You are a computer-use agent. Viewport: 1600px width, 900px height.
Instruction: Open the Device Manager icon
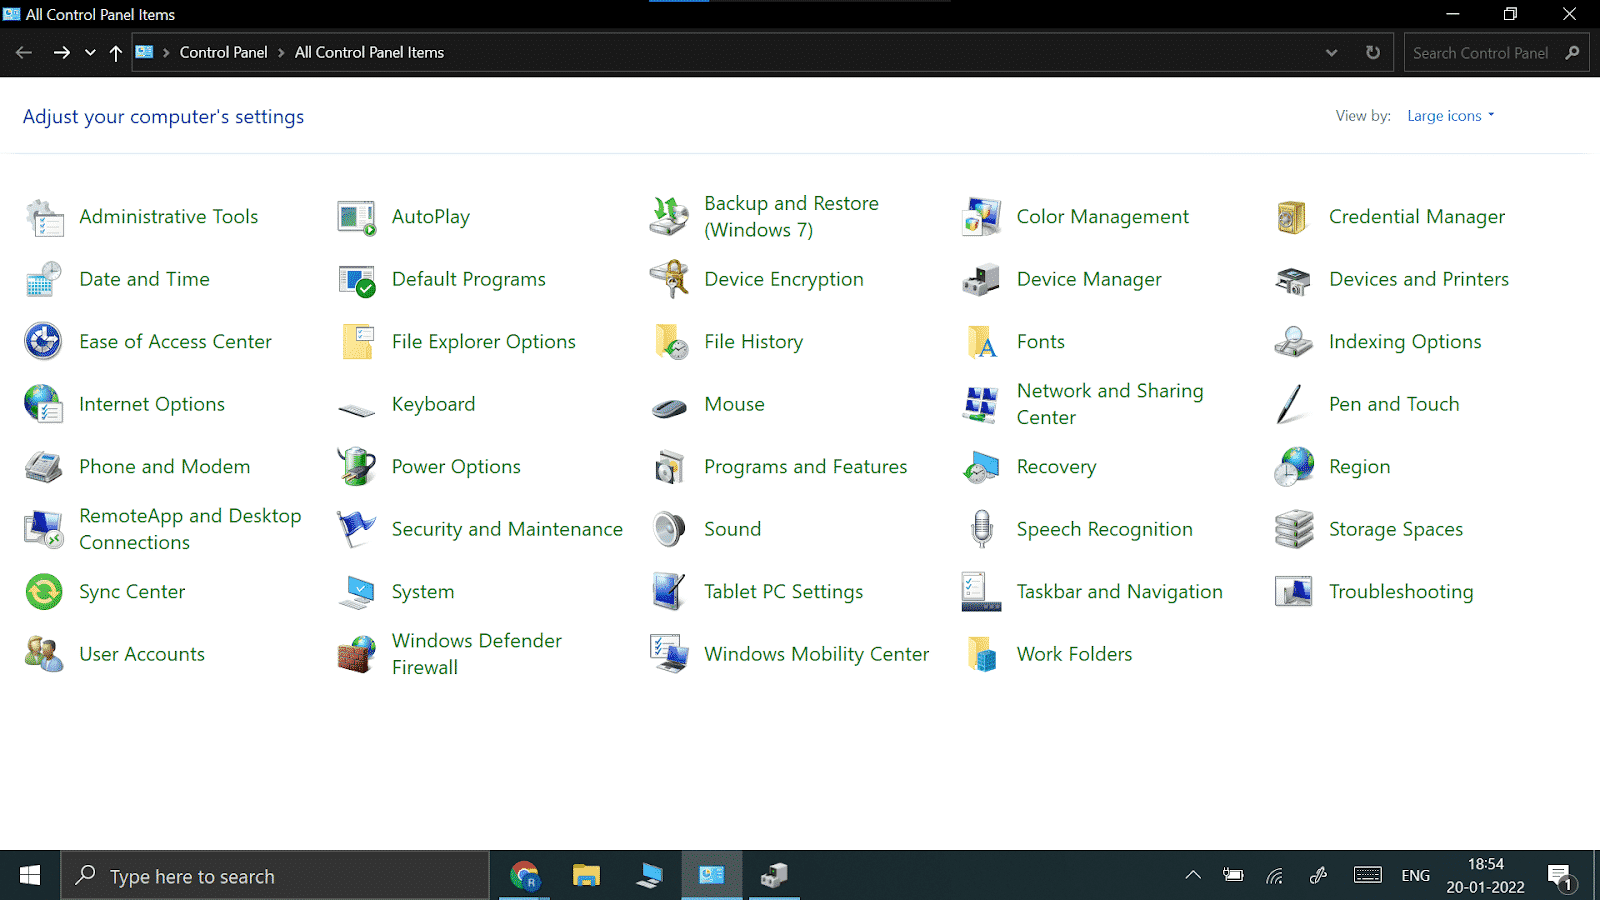(x=981, y=280)
